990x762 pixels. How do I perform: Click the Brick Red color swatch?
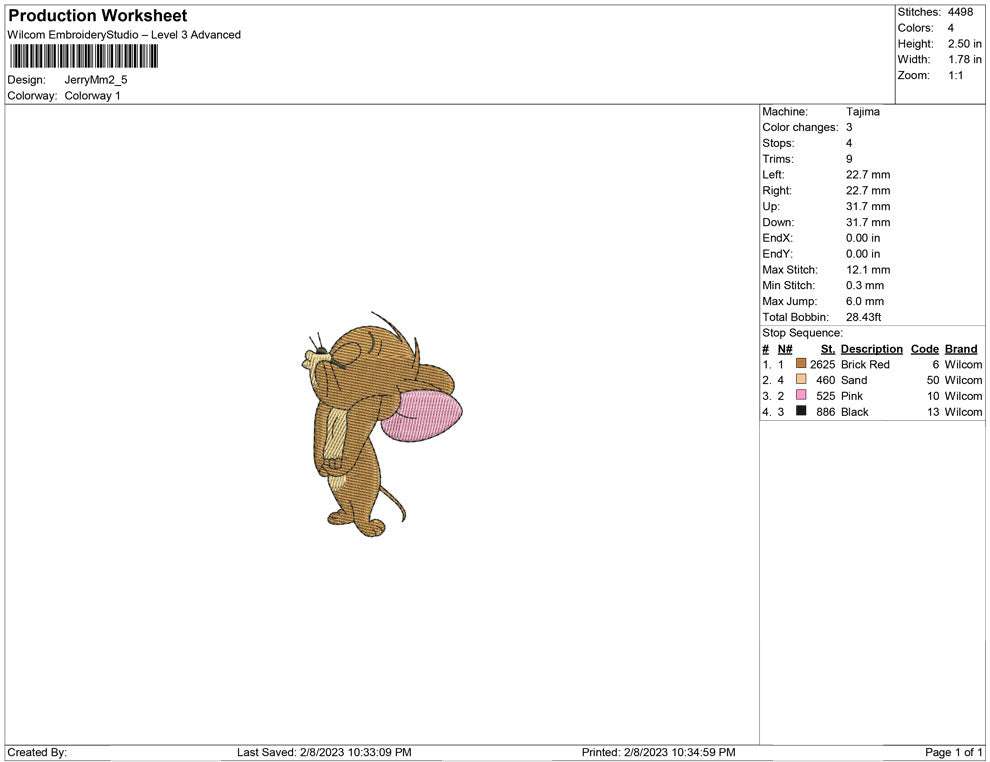tap(801, 364)
